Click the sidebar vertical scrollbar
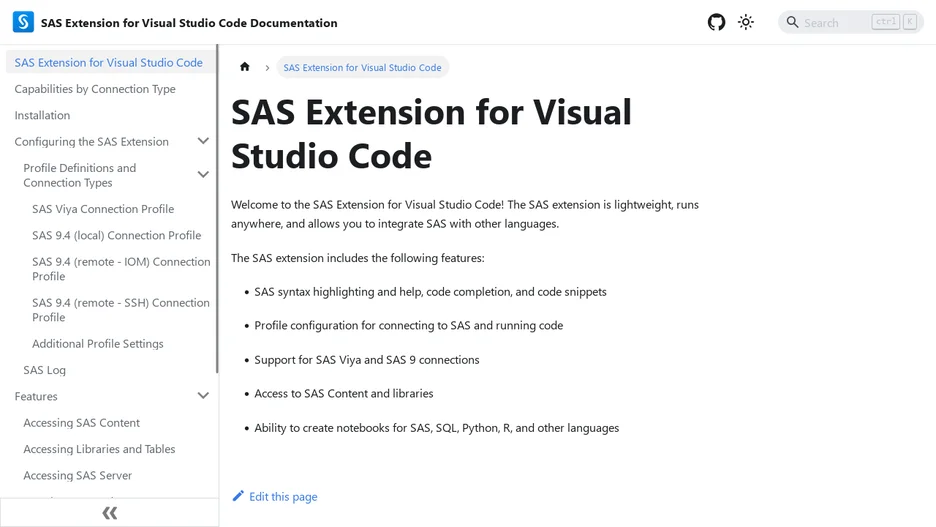The width and height of the screenshot is (936, 527). tap(217, 209)
